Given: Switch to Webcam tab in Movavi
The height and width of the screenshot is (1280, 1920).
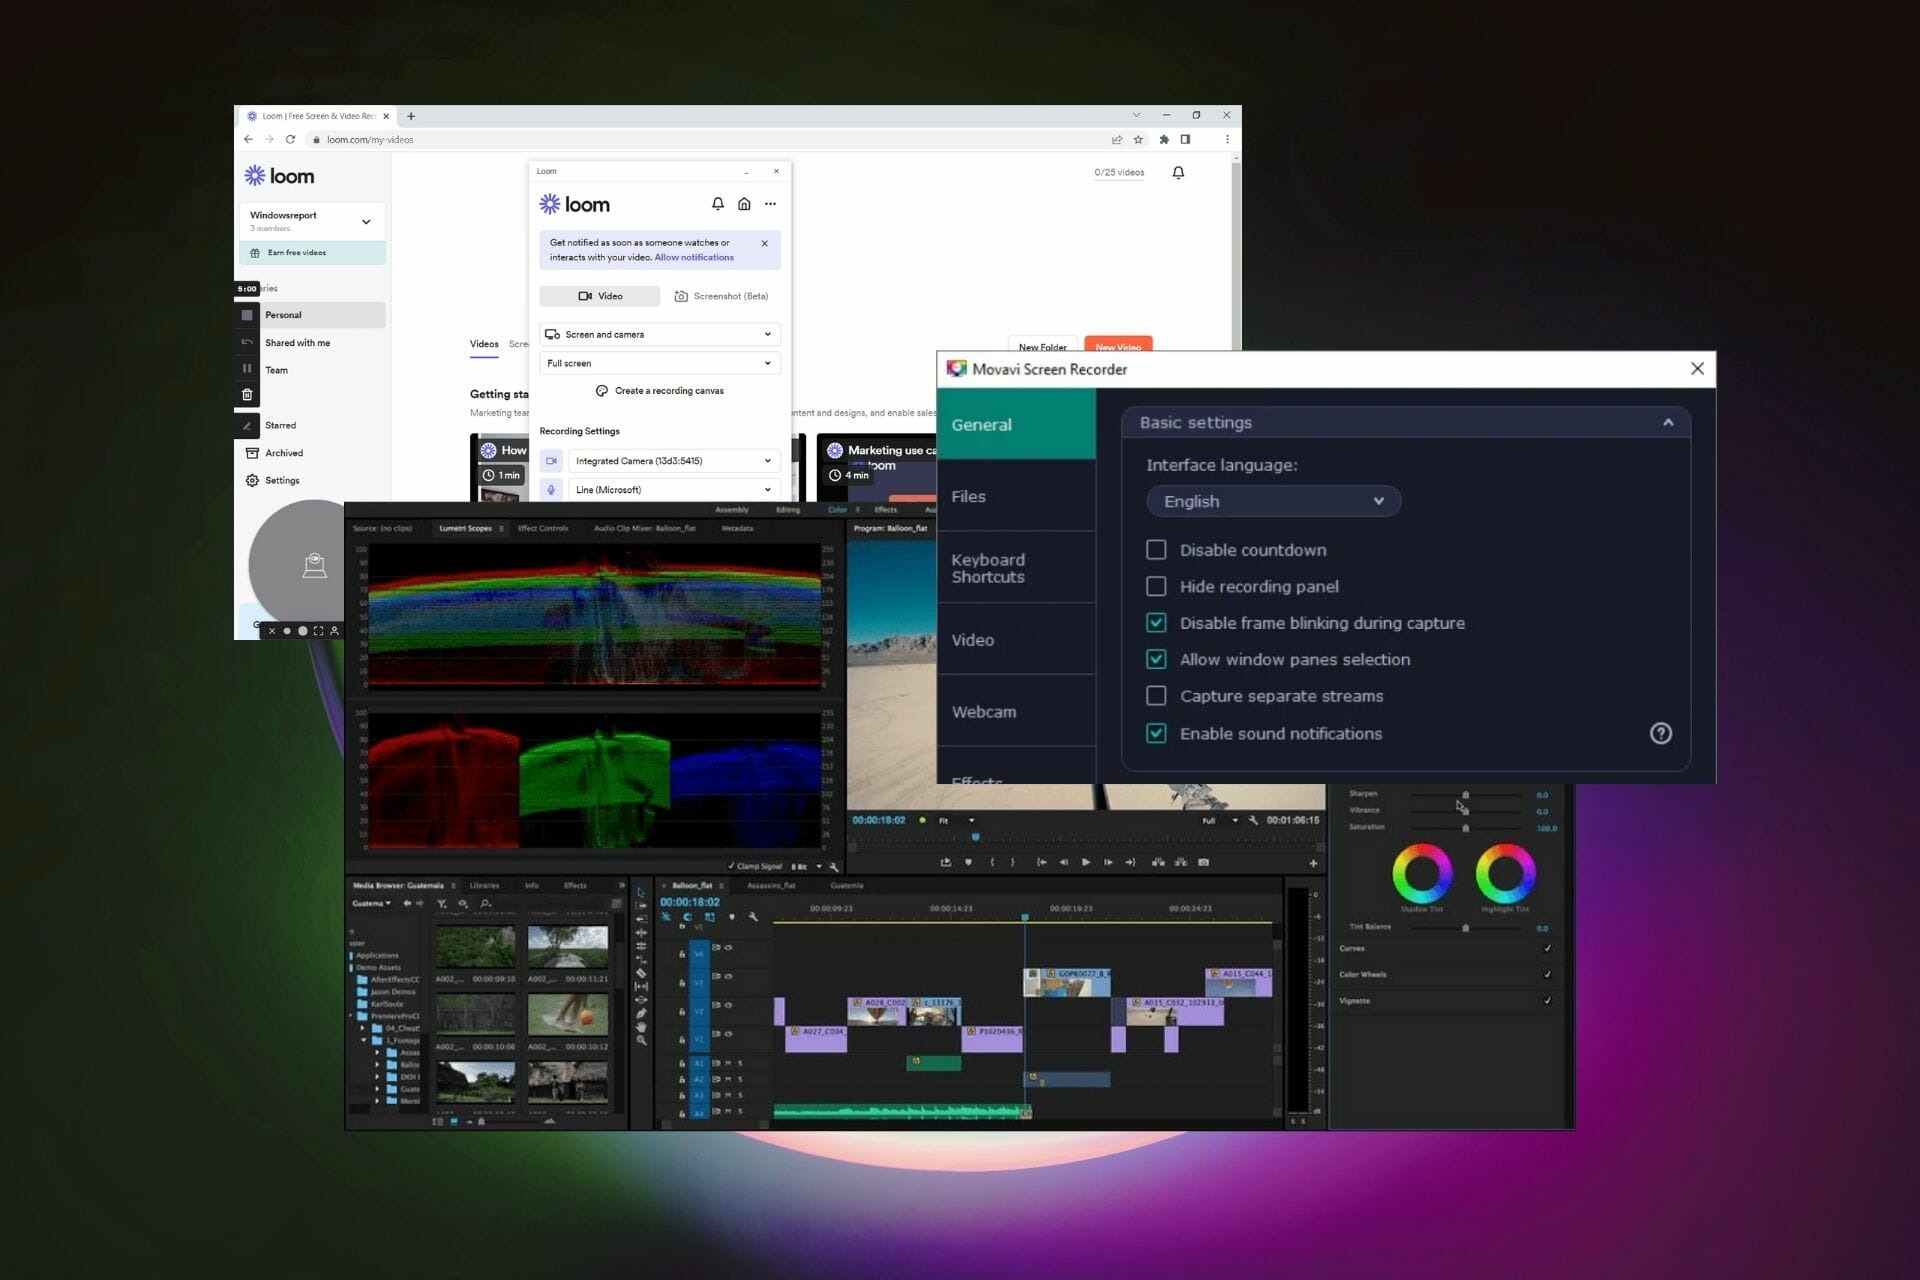Looking at the screenshot, I should tap(1016, 711).
